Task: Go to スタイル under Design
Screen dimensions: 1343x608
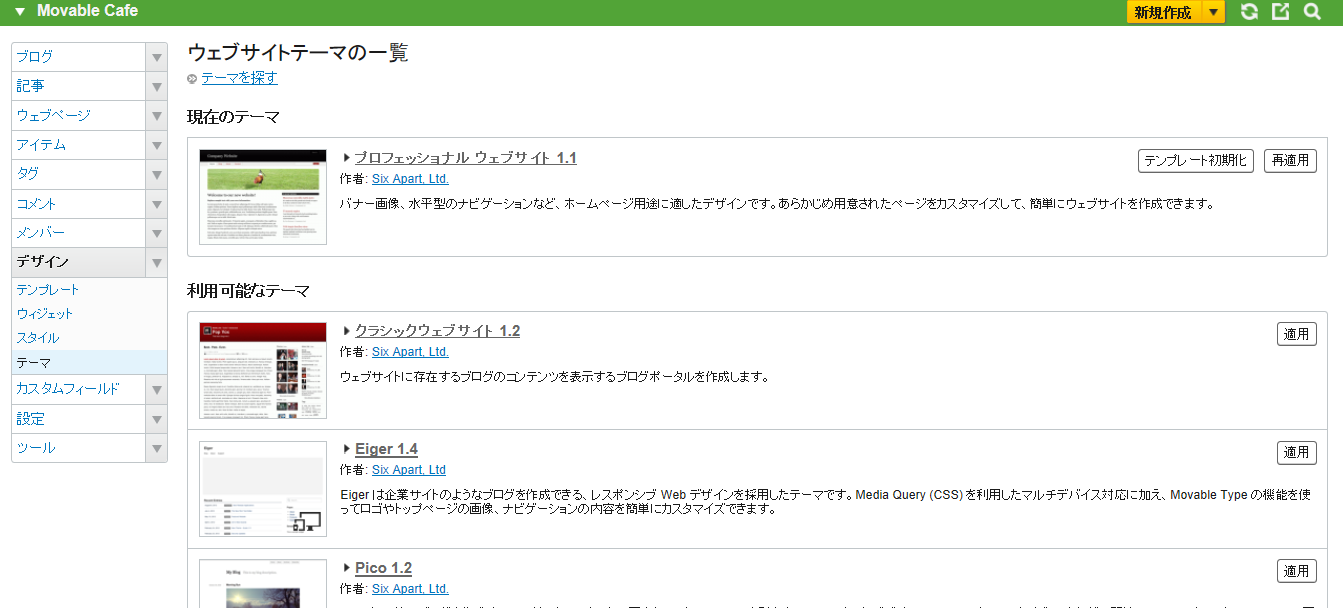Action: 38,338
